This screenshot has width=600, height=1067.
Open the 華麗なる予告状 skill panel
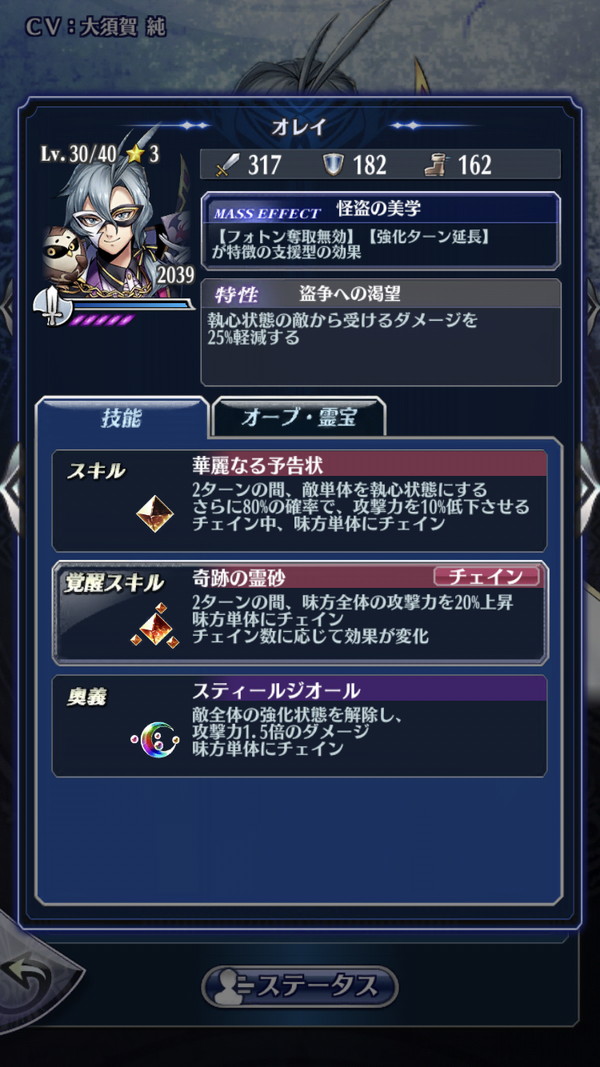299,501
